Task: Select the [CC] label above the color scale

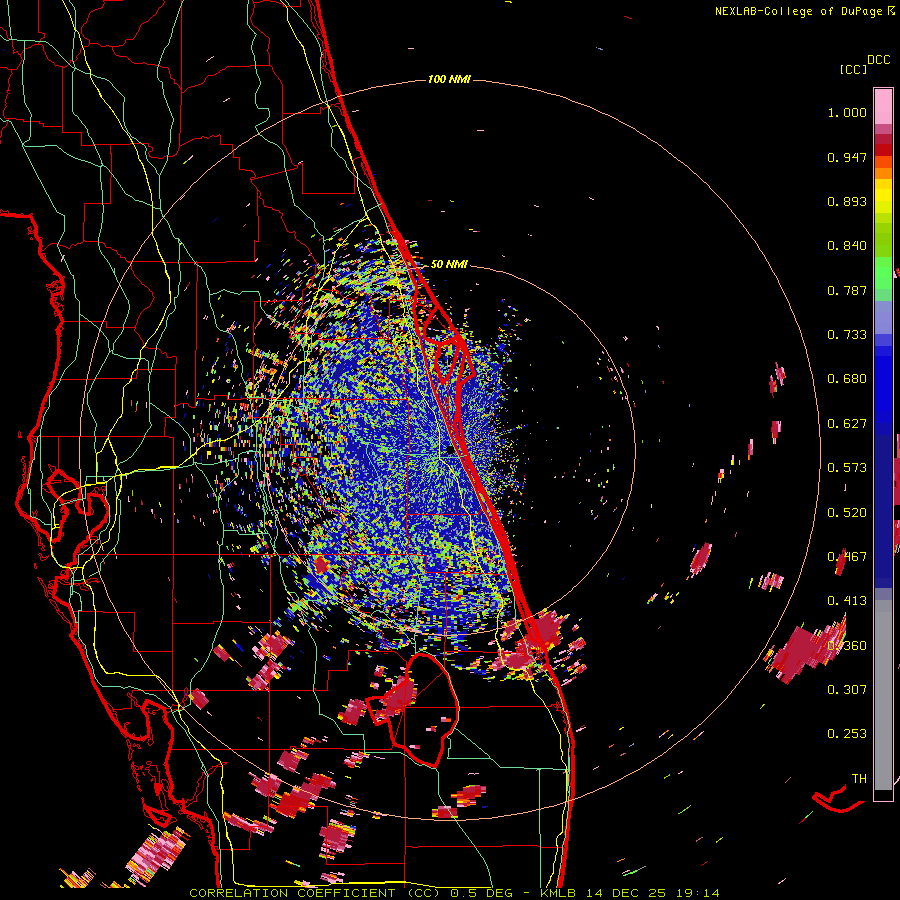Action: pos(854,69)
